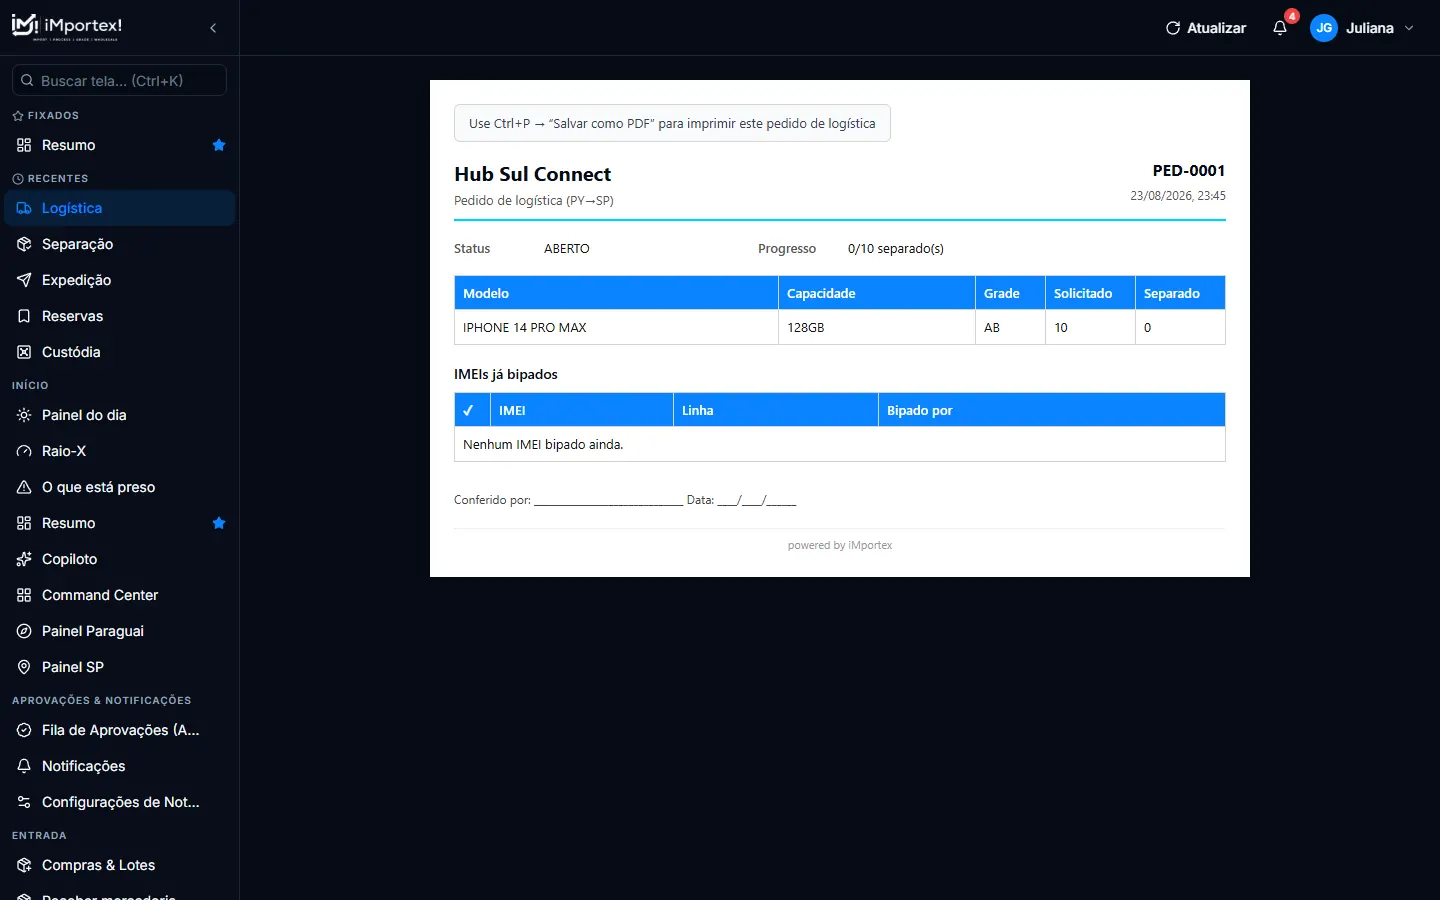Open the Logística icon in Recentes
Viewport: 1440px width, 900px height.
(x=24, y=208)
